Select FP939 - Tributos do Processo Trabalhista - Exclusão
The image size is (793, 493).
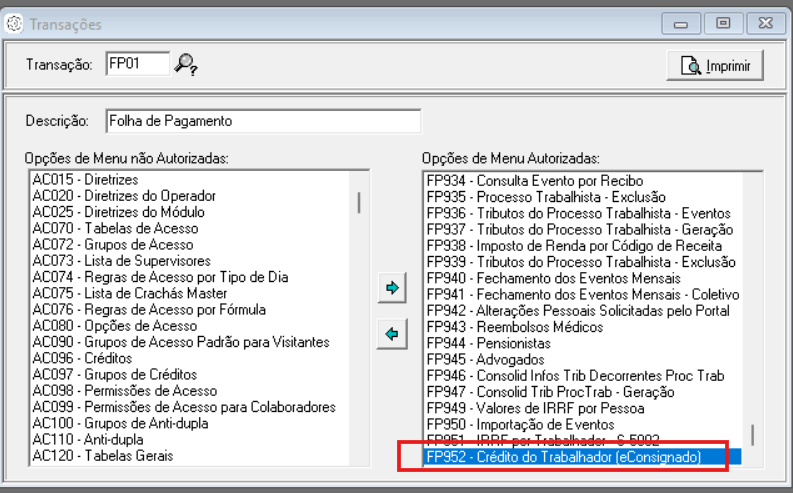point(581,262)
